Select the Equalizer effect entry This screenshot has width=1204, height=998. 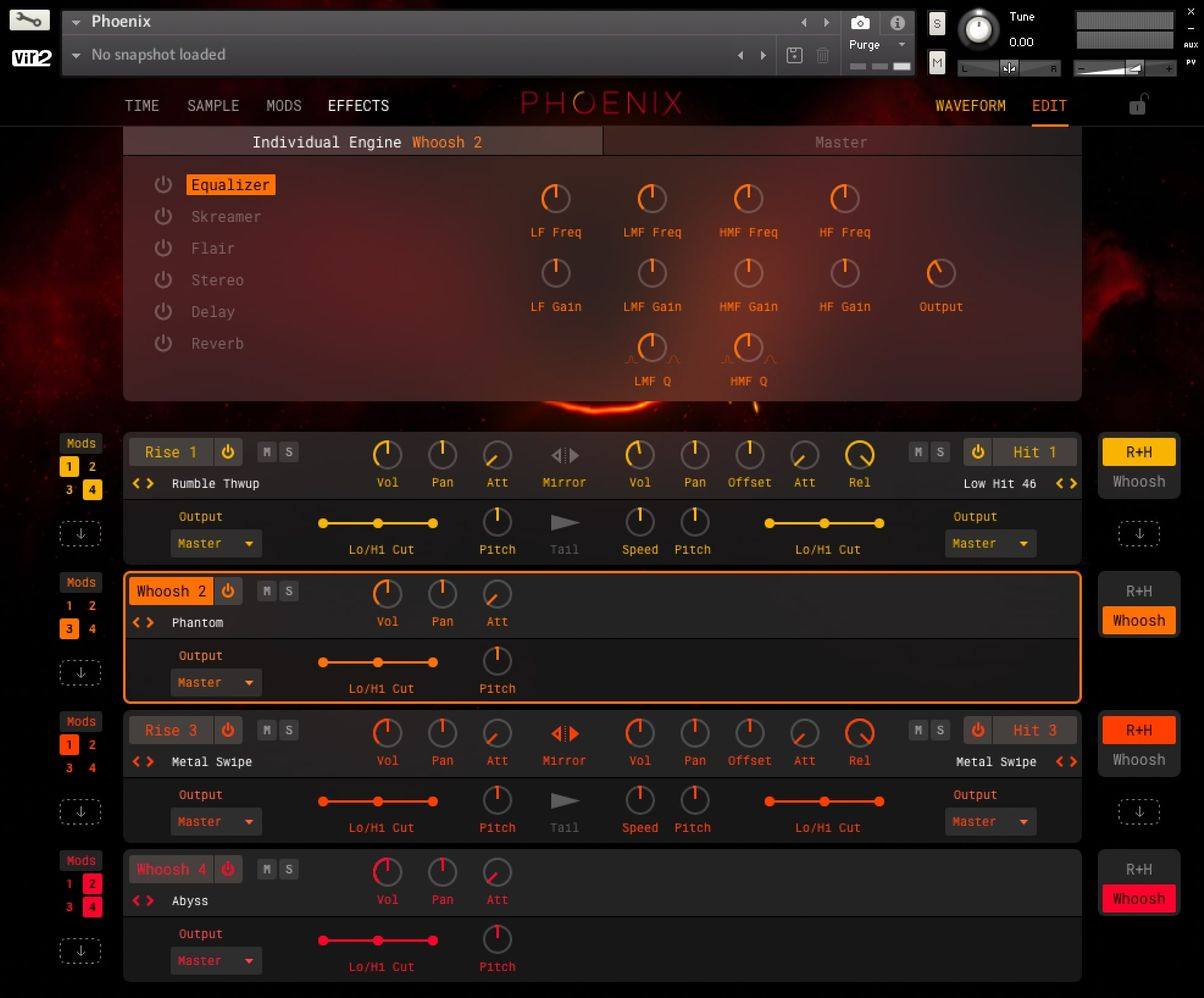[230, 184]
